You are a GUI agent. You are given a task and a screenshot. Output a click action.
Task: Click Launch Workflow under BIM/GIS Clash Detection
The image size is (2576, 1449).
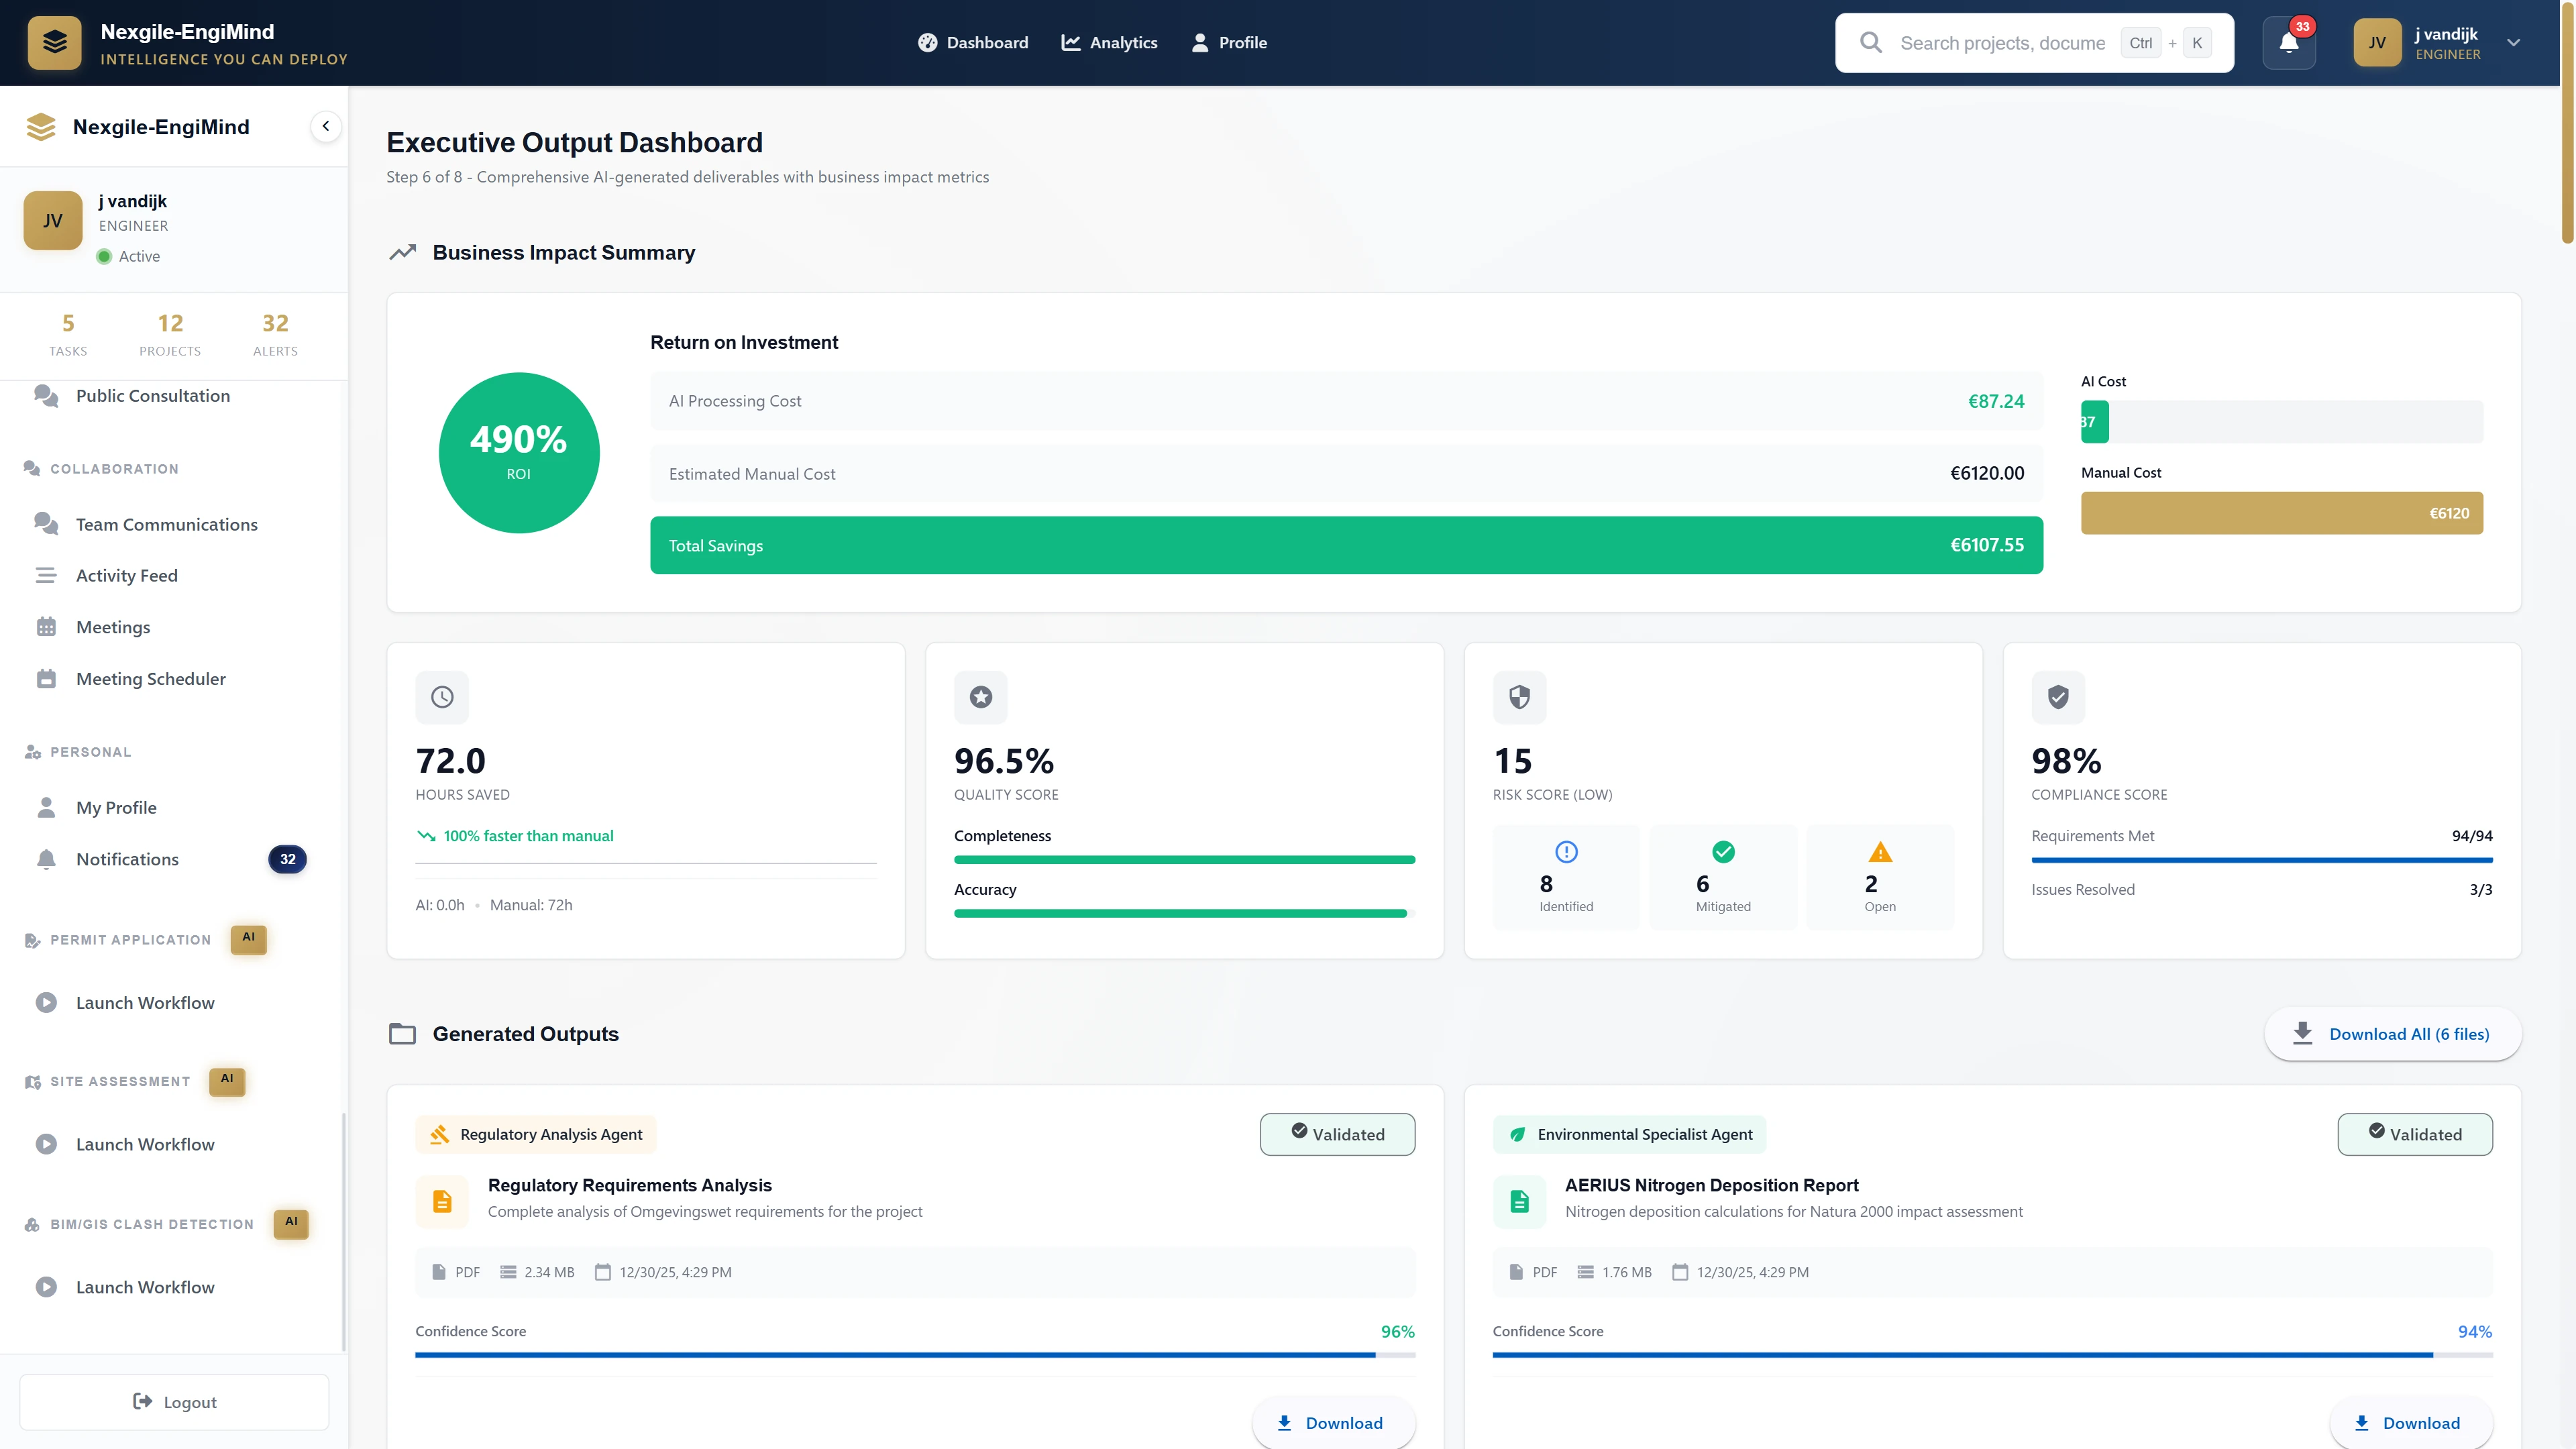click(145, 1287)
